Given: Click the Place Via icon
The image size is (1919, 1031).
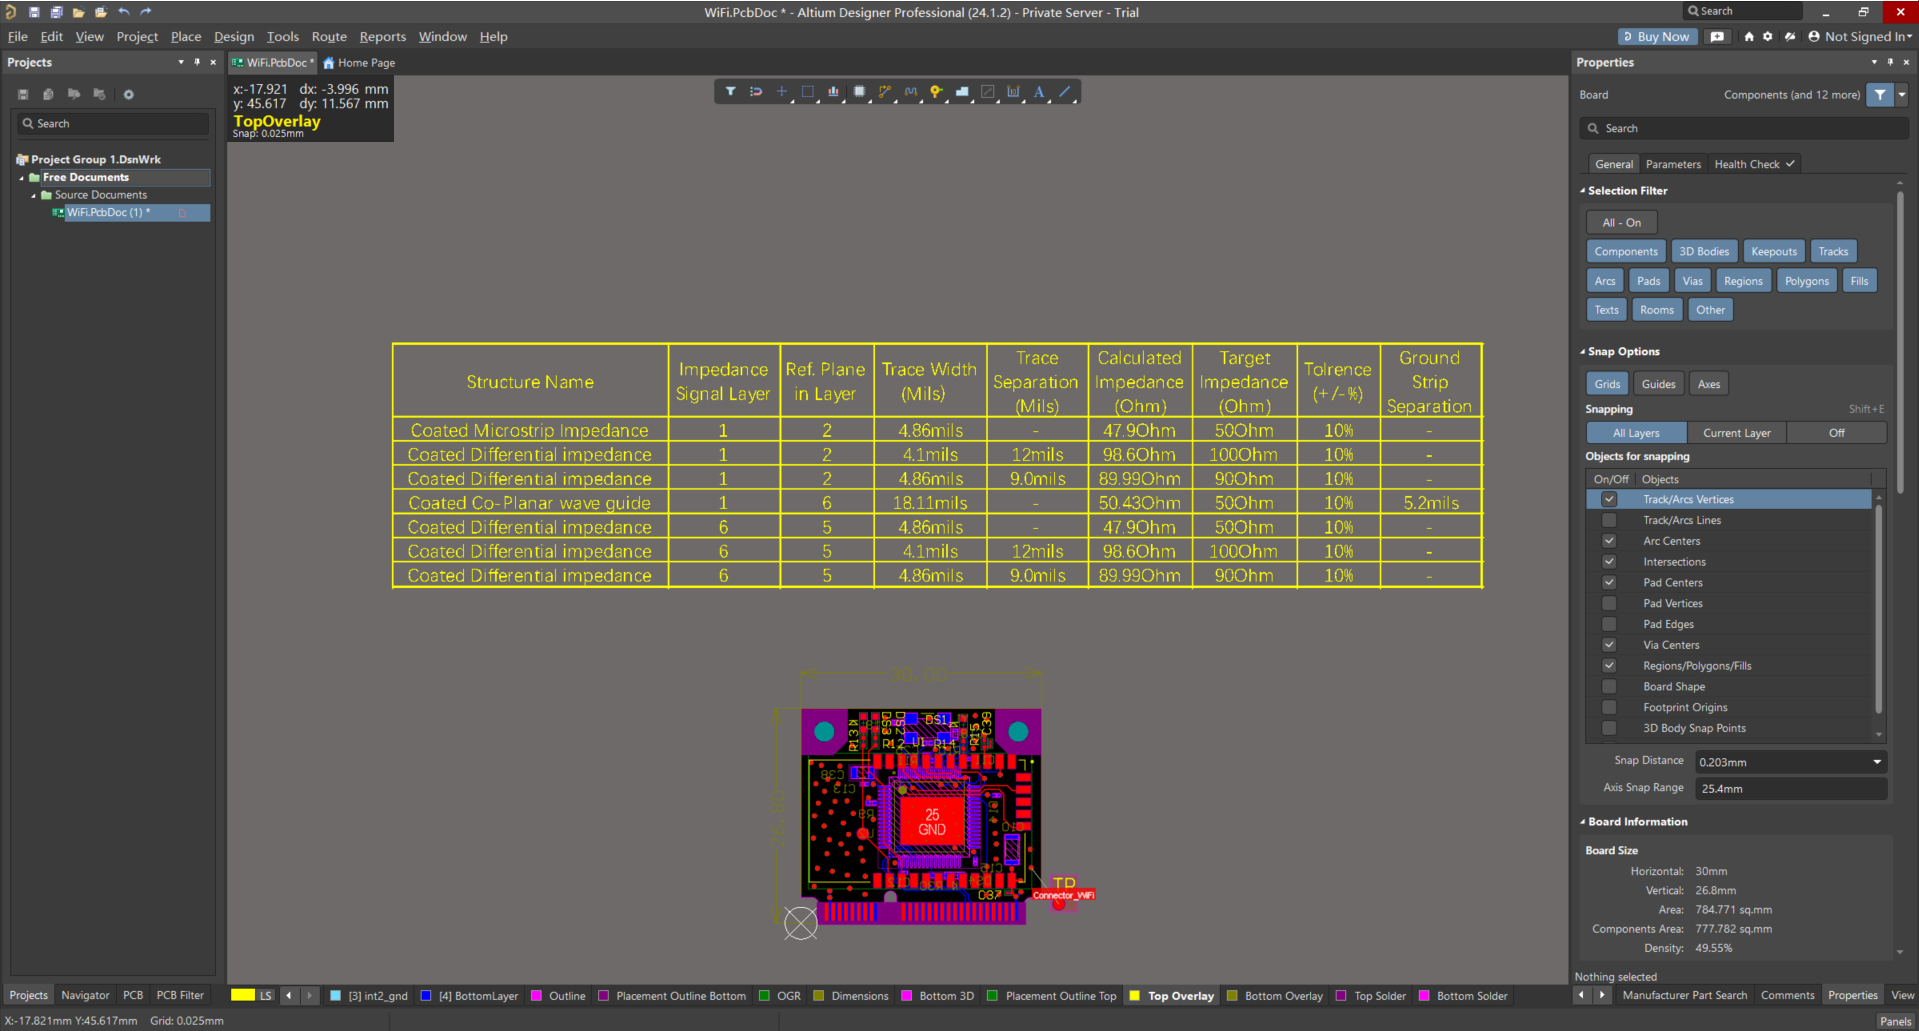Looking at the screenshot, I should pos(936,92).
